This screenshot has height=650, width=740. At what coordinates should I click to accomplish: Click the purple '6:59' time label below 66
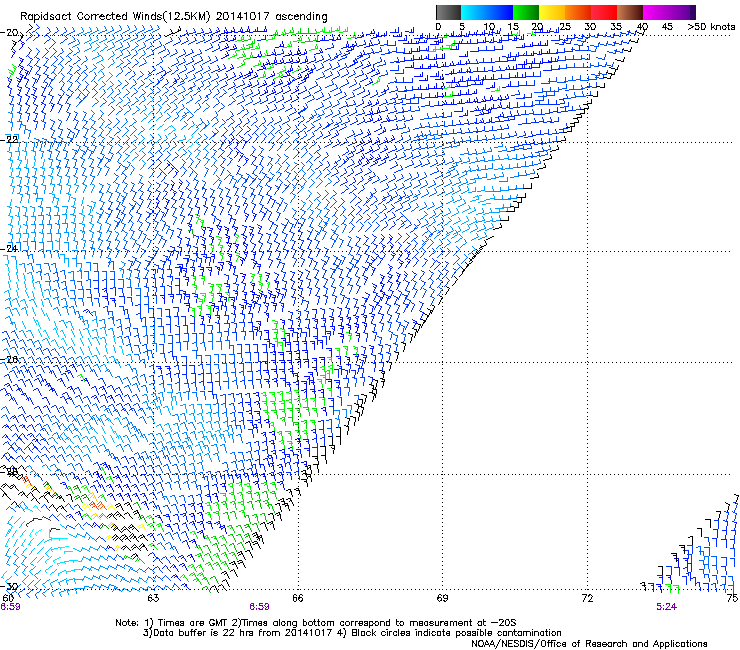click(260, 607)
